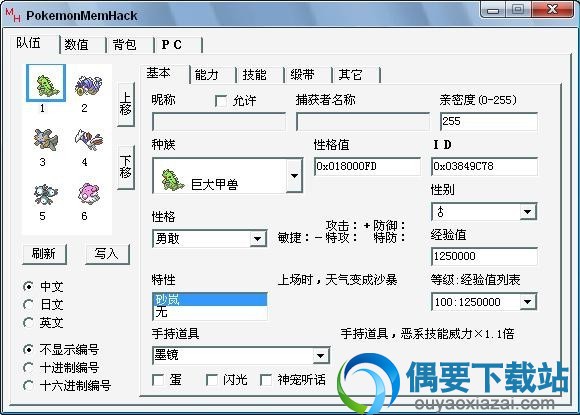Click the 性格值 field 0x018000FD
580x415 pixels.
[x=367, y=166]
